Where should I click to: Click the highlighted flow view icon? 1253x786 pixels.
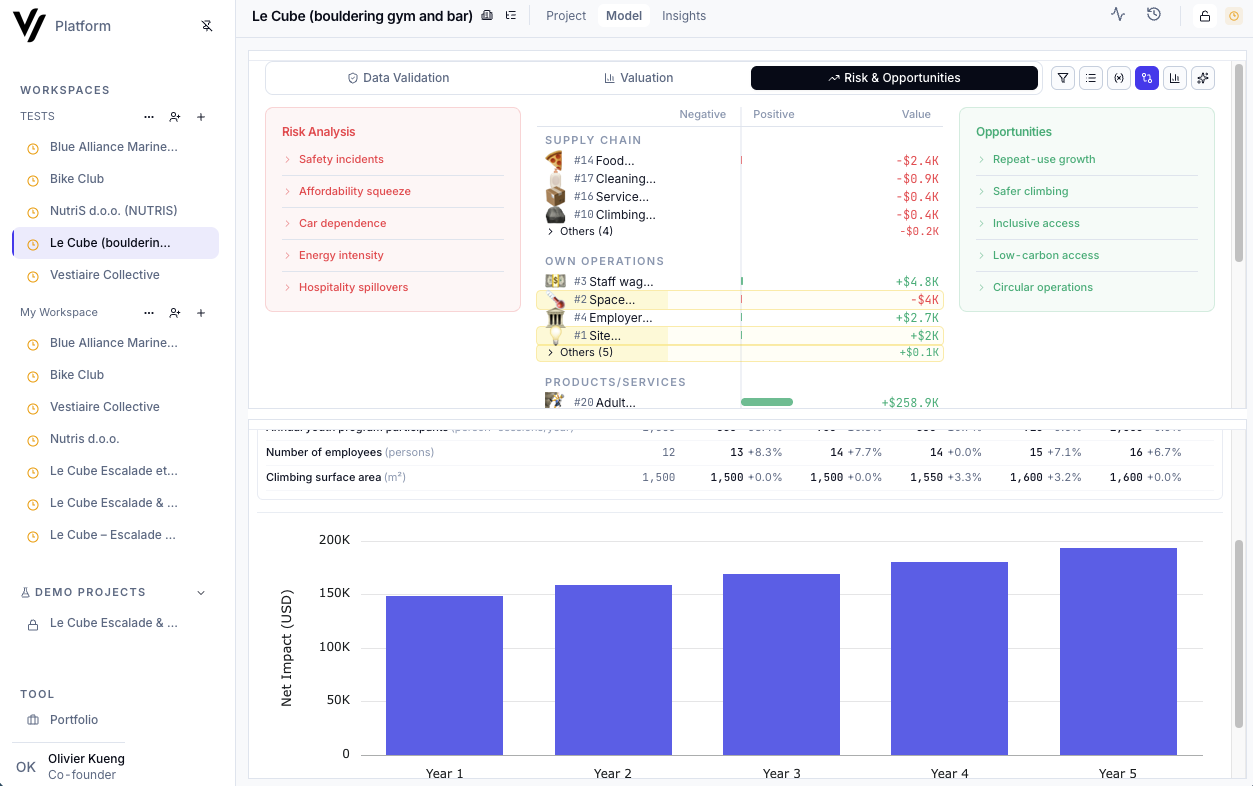click(1146, 78)
